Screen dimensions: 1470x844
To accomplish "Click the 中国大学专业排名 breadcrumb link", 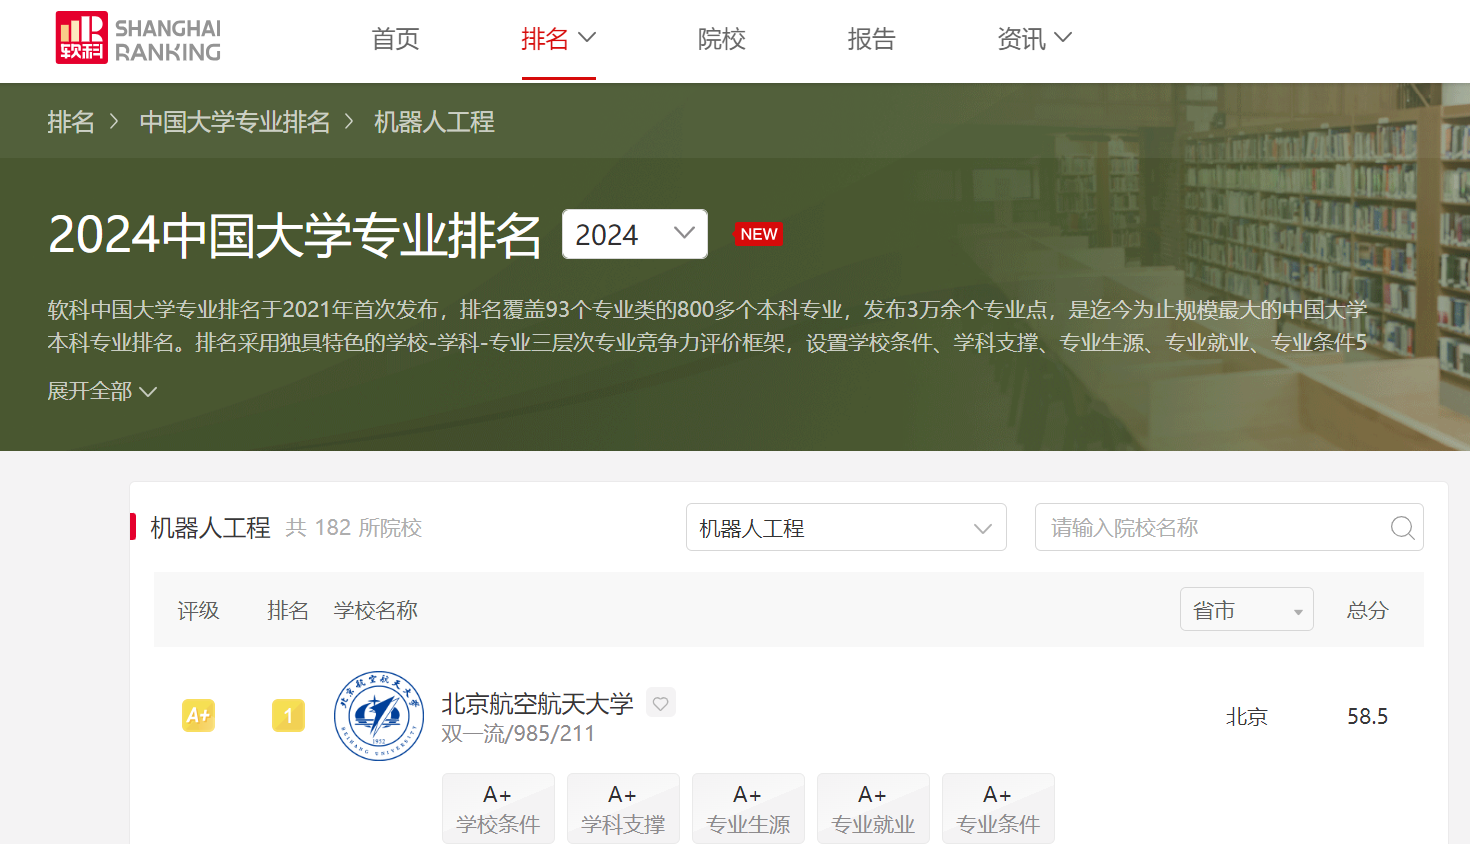I will point(235,122).
